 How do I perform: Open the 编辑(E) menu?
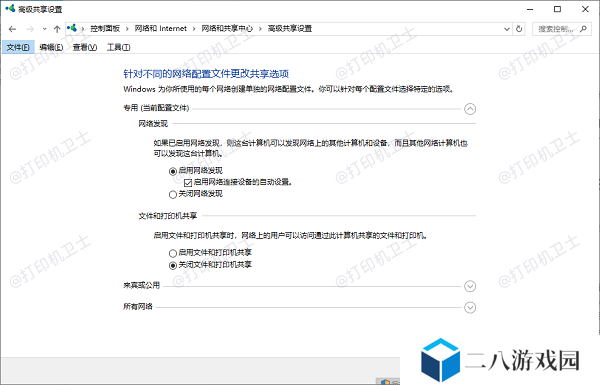click(51, 47)
